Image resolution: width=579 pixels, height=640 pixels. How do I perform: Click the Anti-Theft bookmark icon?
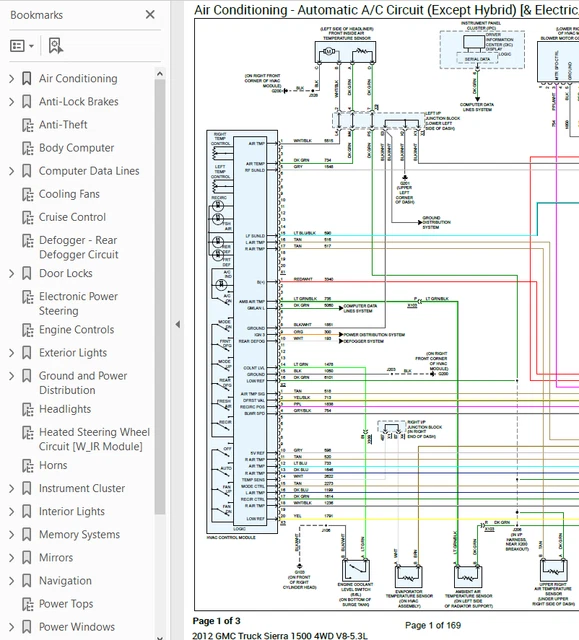27,125
